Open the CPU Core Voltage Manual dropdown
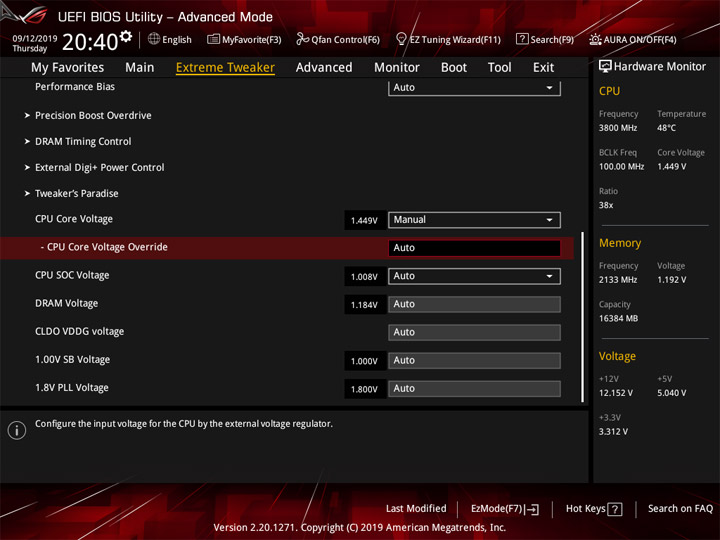The image size is (720, 540). (x=474, y=220)
